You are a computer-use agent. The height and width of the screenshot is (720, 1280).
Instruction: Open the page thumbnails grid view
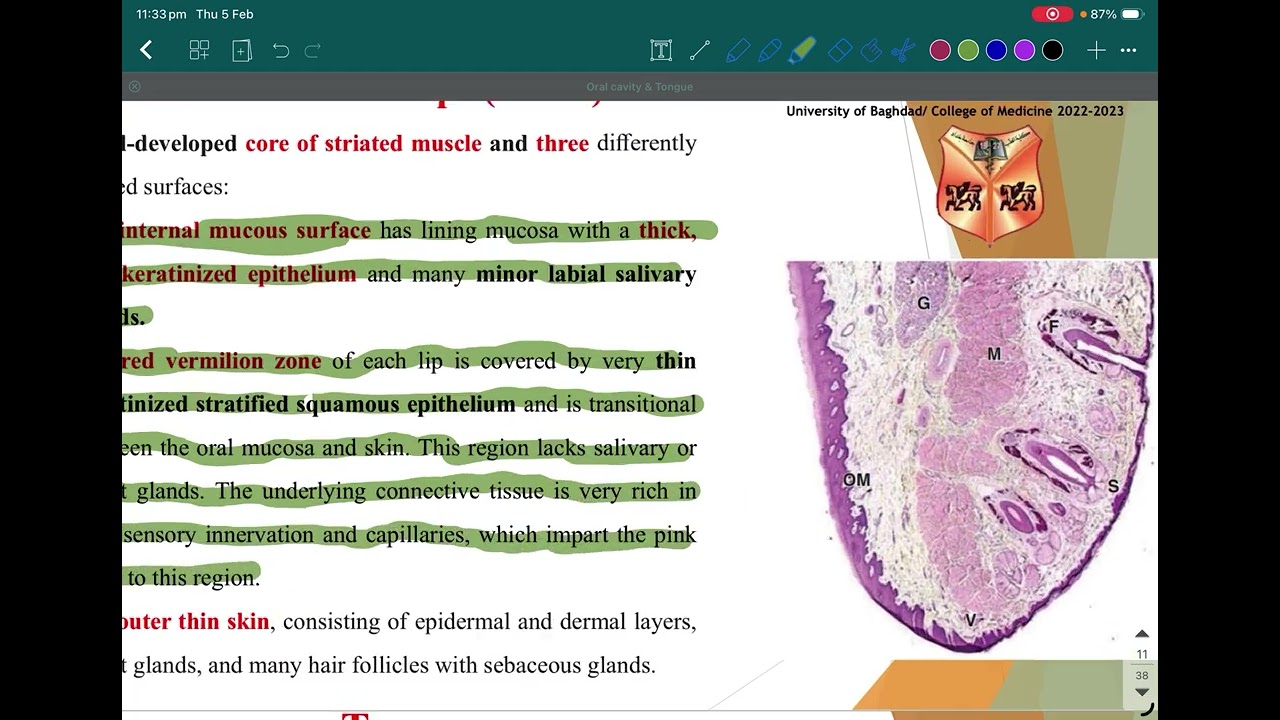tap(199, 50)
